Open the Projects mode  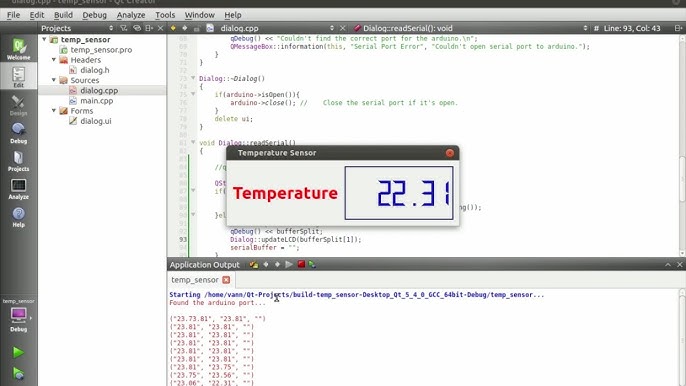point(18,161)
